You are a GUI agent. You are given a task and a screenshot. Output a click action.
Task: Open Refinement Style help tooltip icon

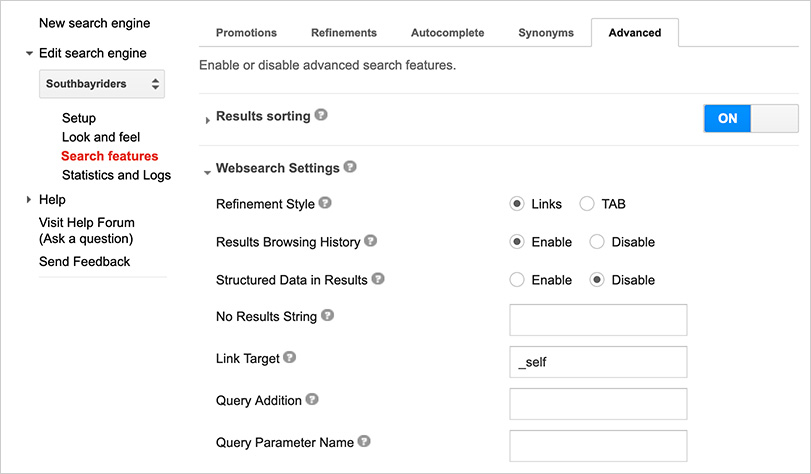[325, 203]
